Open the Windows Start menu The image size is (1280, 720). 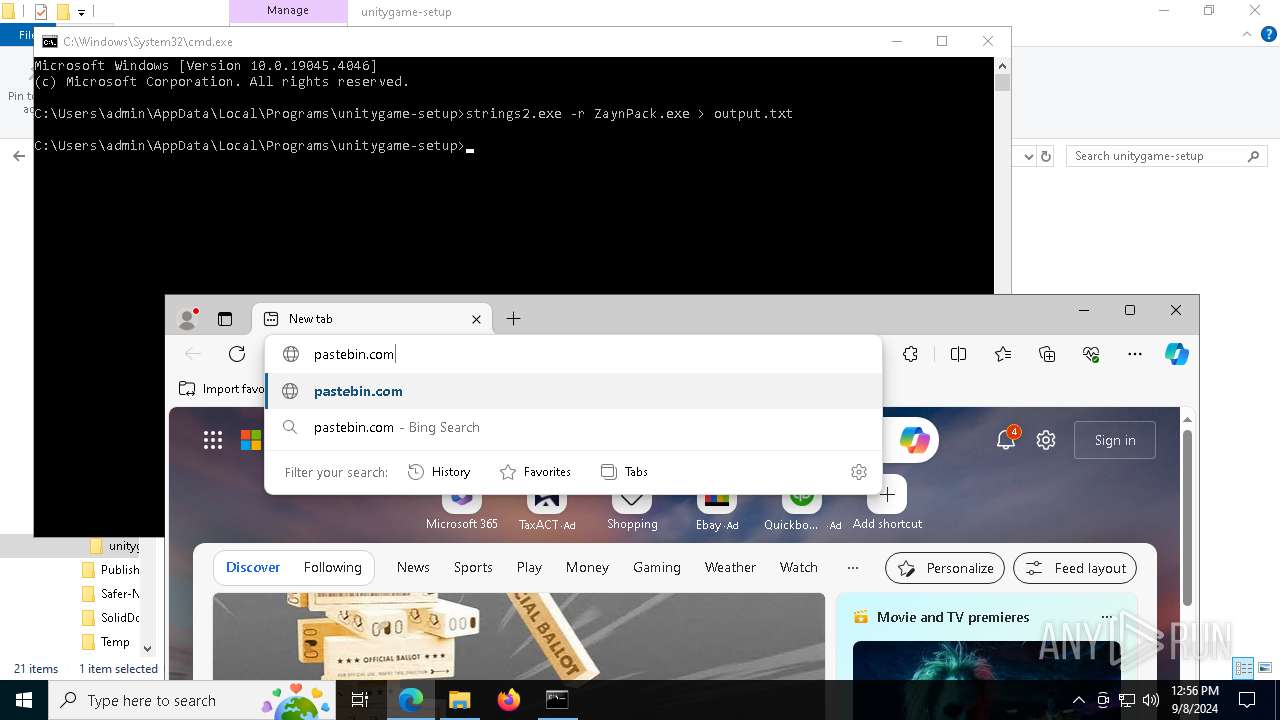click(23, 700)
